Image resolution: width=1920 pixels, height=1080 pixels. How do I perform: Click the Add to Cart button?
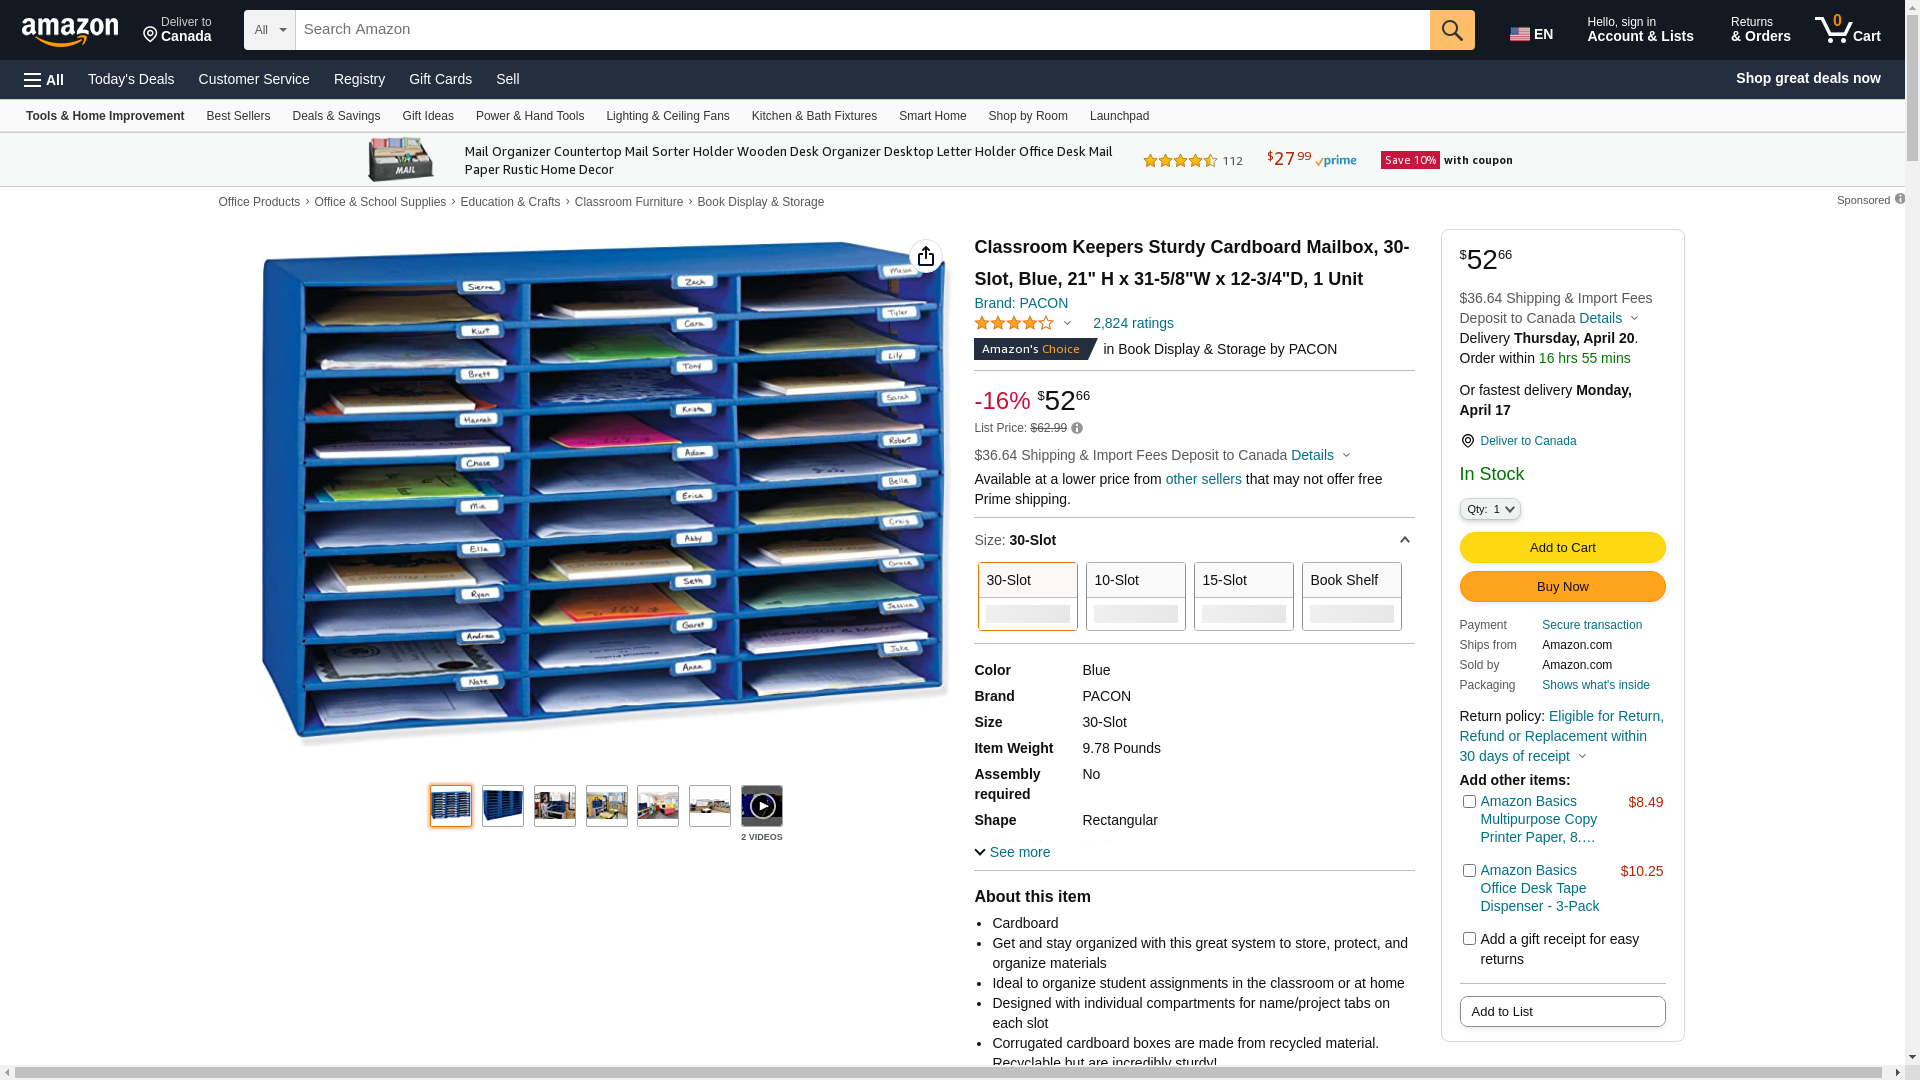pyautogui.click(x=1562, y=547)
